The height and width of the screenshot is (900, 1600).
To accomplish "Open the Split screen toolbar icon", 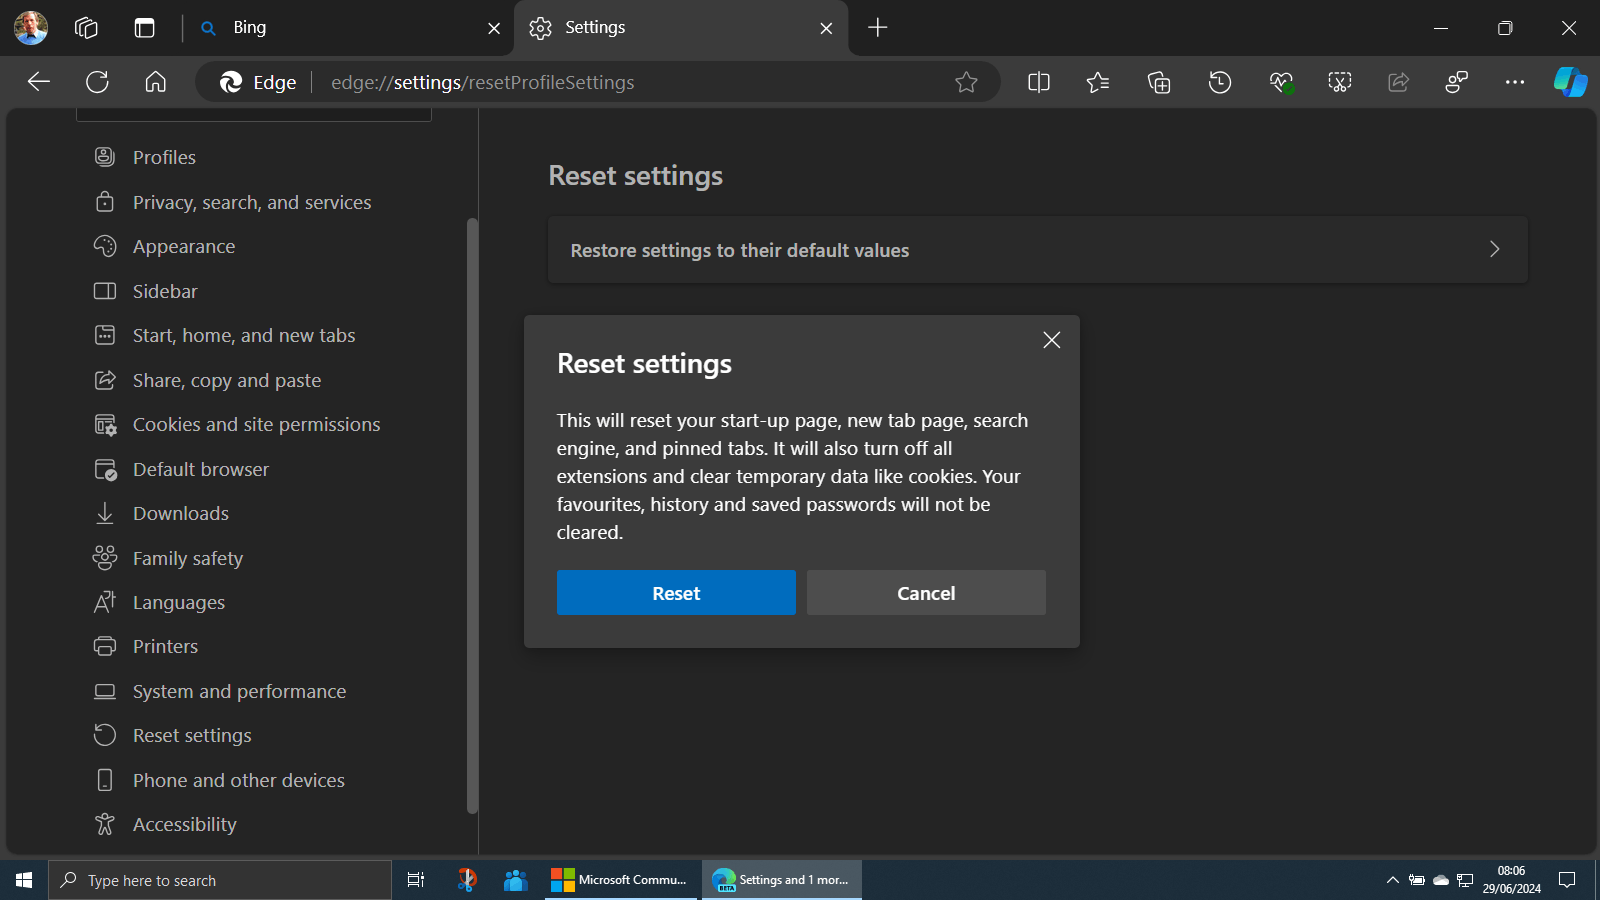I will (x=1039, y=82).
